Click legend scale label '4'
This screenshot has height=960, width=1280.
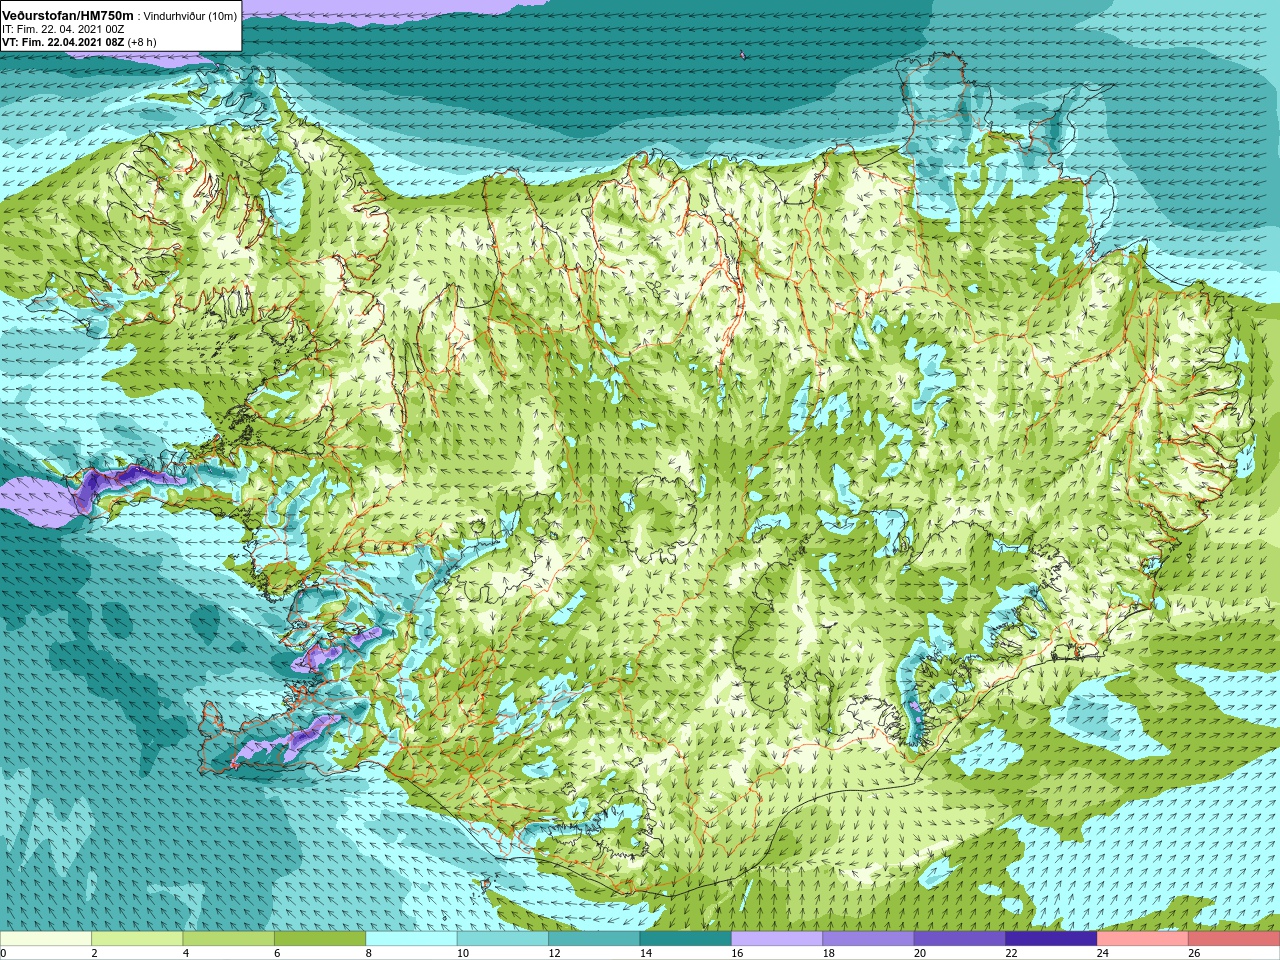[x=186, y=953]
